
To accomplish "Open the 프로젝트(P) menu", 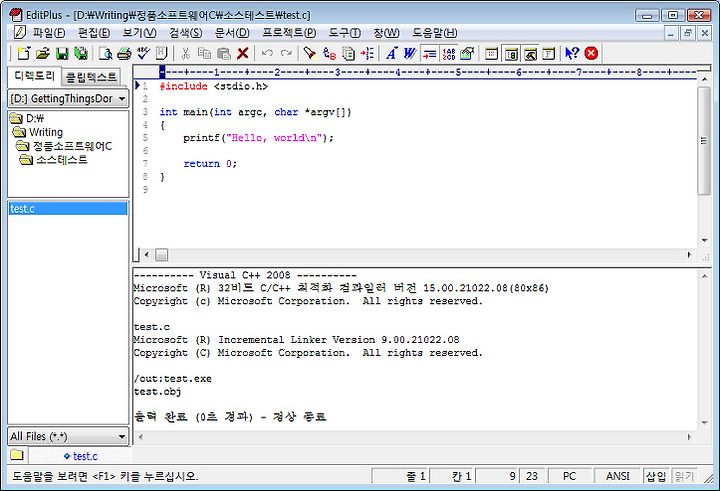I will pyautogui.click(x=289, y=33).
